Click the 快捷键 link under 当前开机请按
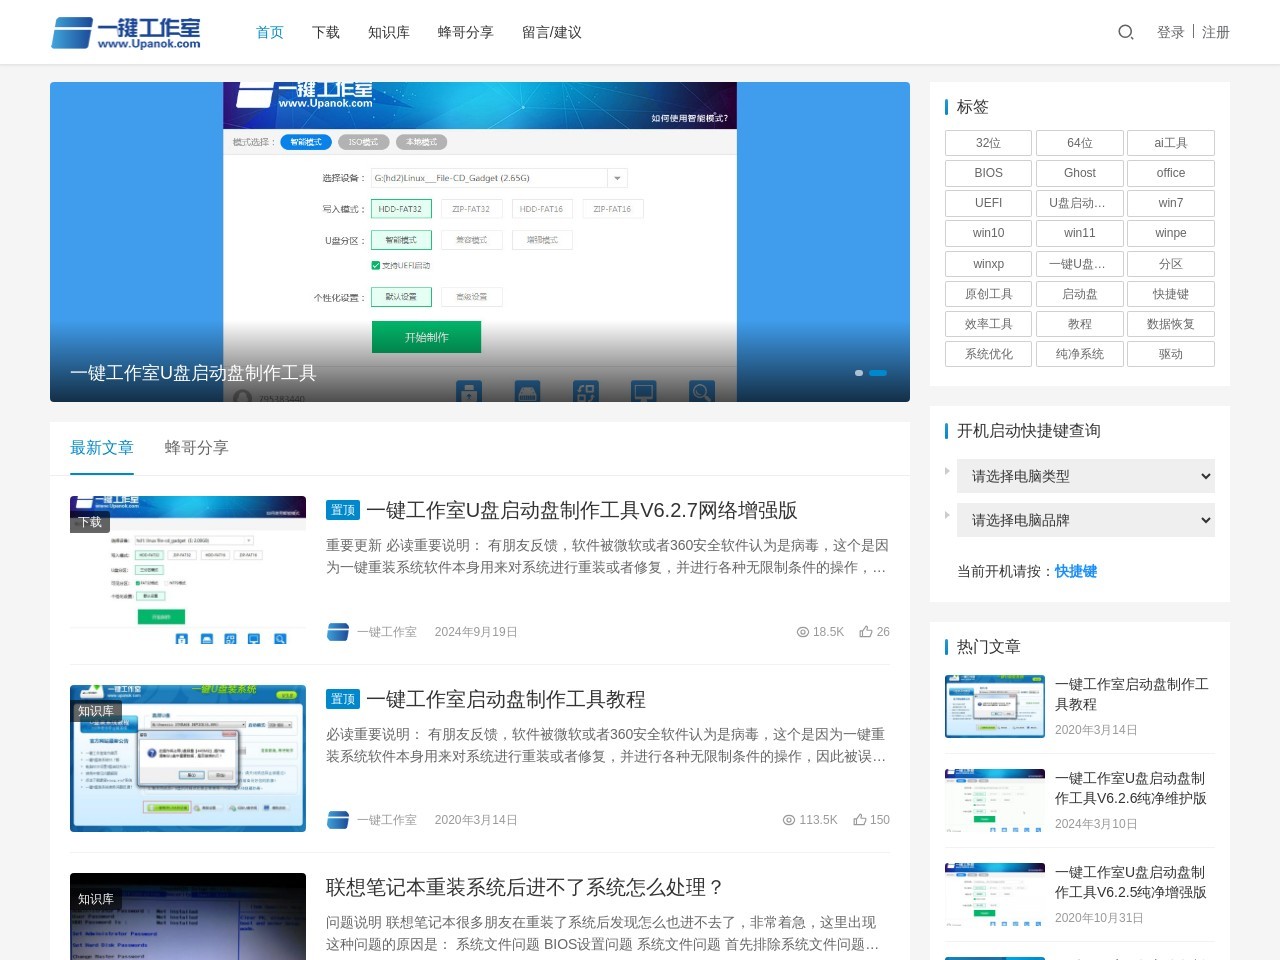Viewport: 1280px width, 960px height. [1075, 571]
